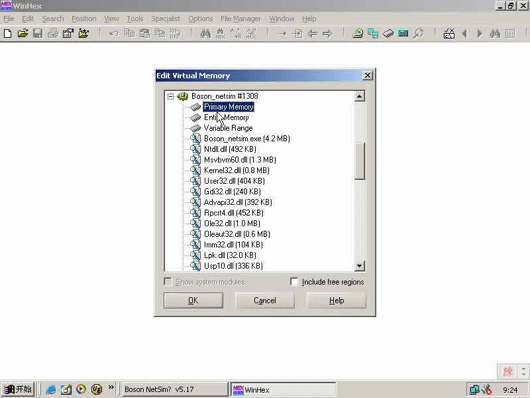Click the Find Text binoculars icon

pos(205,33)
